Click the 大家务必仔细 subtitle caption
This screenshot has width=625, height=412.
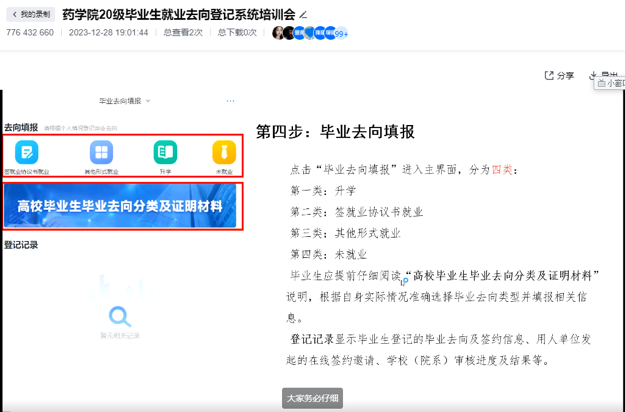pos(312,397)
